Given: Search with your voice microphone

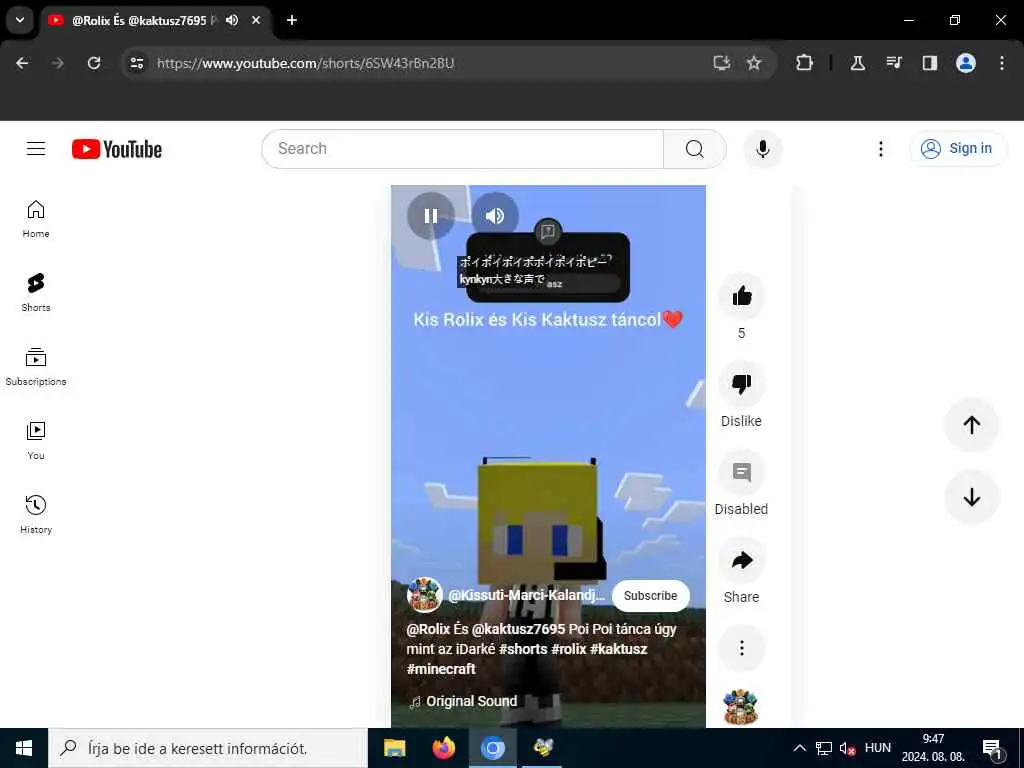Looking at the screenshot, I should pyautogui.click(x=763, y=149).
